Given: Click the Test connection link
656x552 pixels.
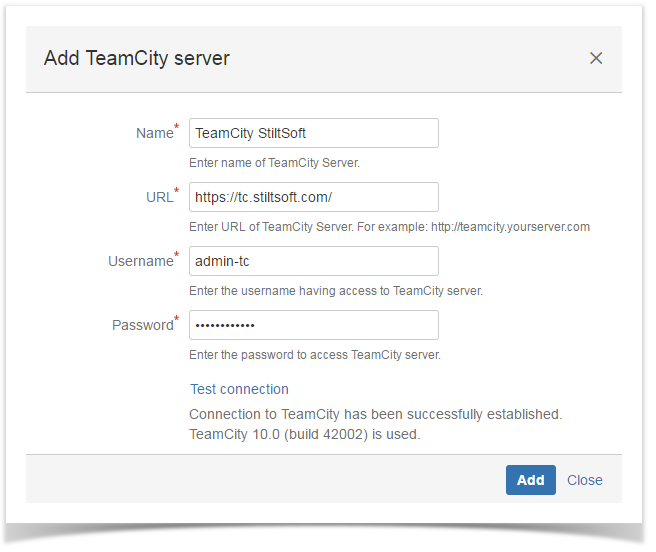Looking at the screenshot, I should [239, 389].
